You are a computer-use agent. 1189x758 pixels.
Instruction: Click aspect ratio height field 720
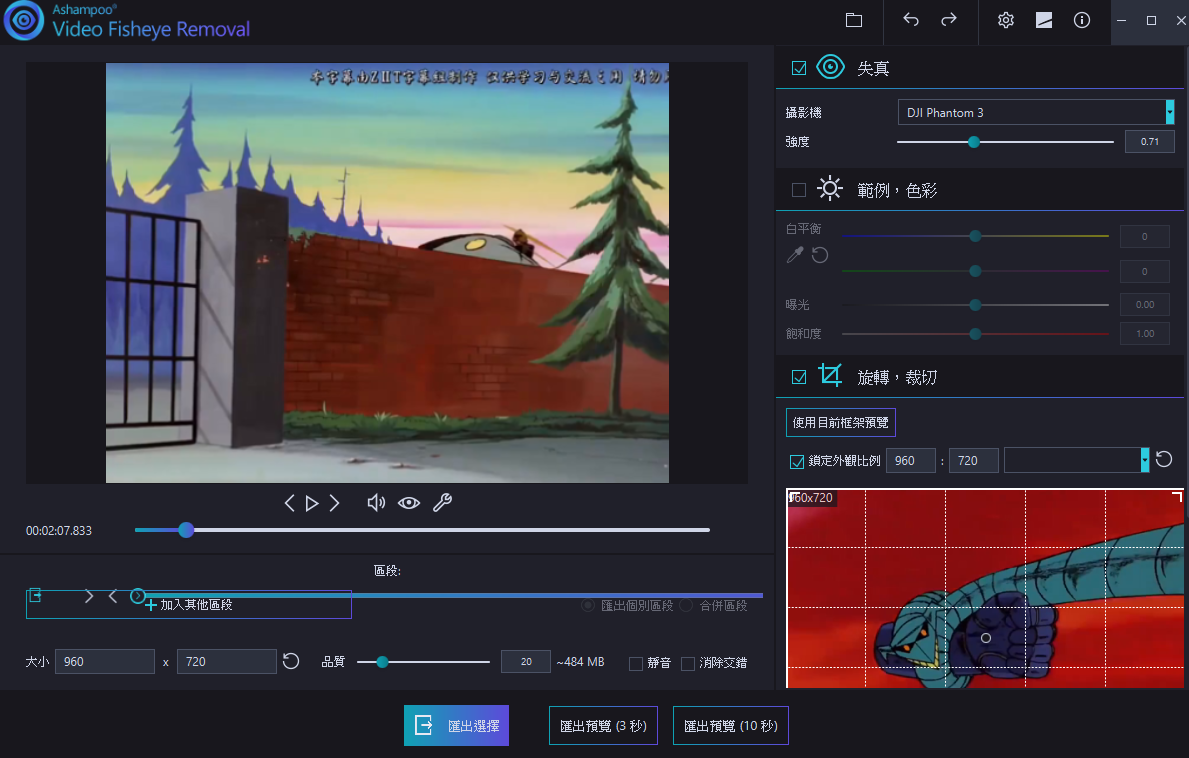(974, 460)
